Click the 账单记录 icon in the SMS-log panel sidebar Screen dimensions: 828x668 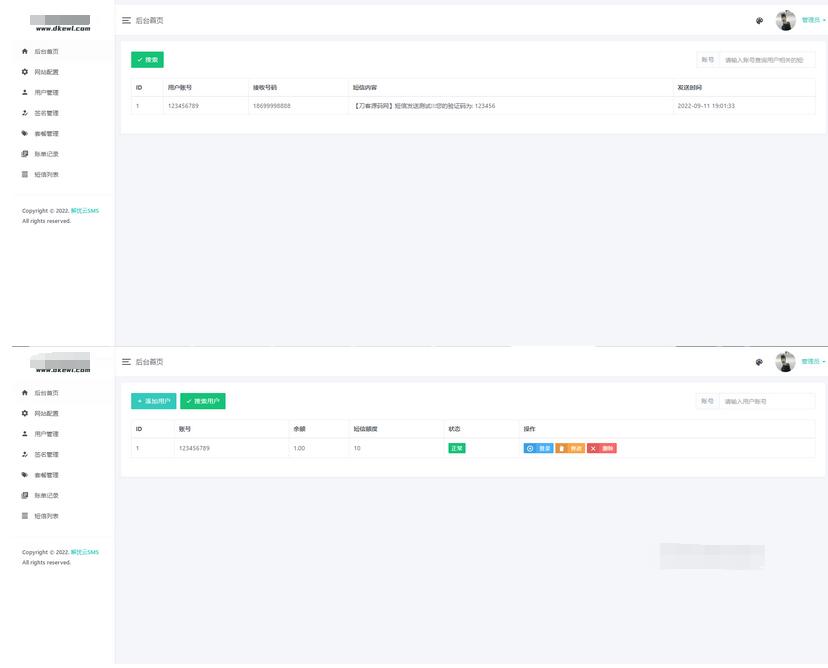point(25,154)
